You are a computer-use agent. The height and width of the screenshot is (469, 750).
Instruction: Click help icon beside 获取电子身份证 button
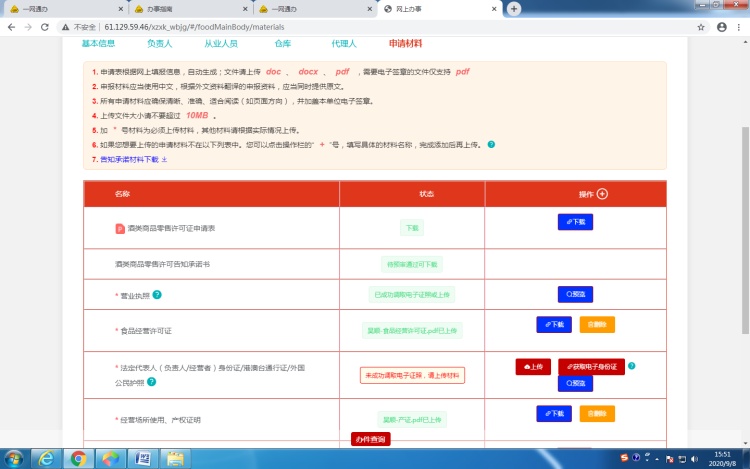(631, 366)
